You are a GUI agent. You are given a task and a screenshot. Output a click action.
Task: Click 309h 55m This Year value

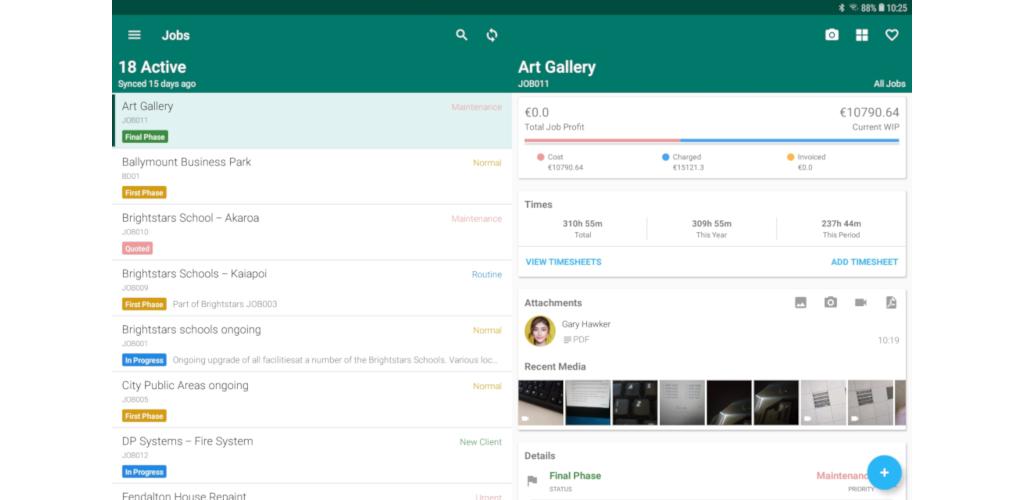coord(711,224)
